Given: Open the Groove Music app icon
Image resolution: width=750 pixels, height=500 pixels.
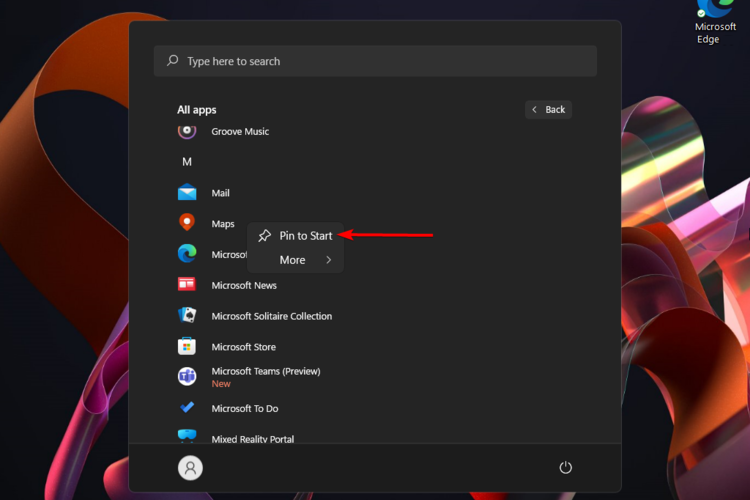Looking at the screenshot, I should tap(187, 132).
